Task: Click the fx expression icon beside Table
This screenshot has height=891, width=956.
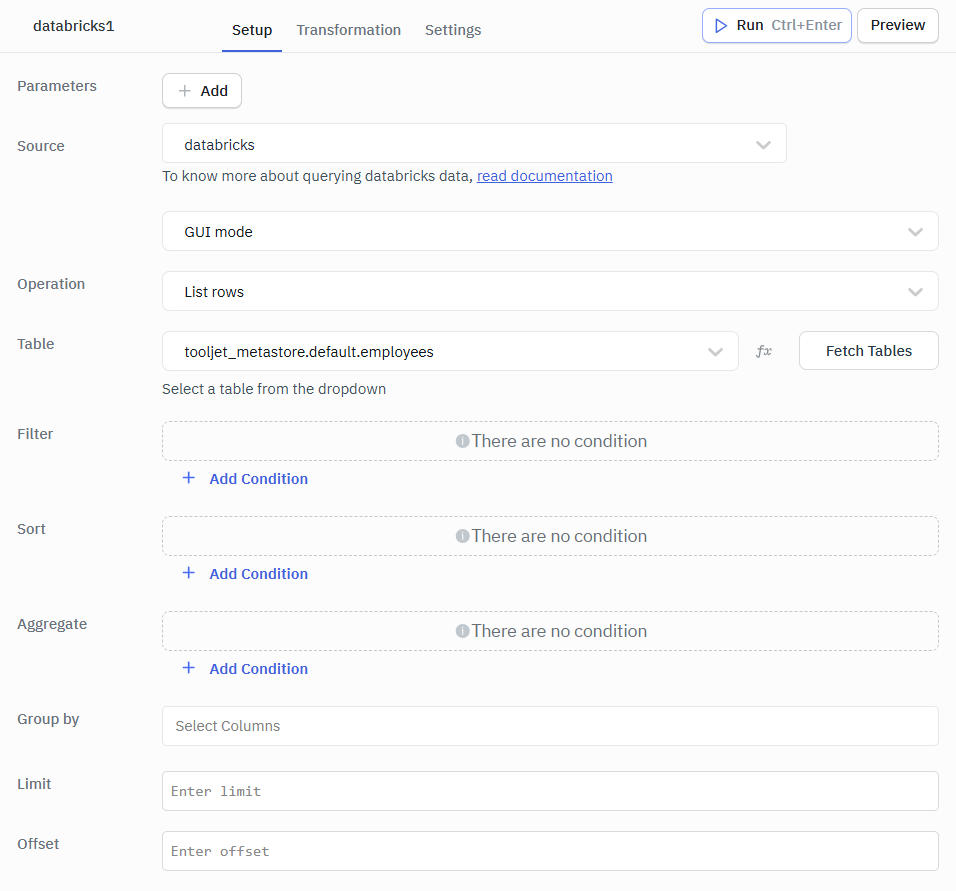Action: (x=764, y=351)
